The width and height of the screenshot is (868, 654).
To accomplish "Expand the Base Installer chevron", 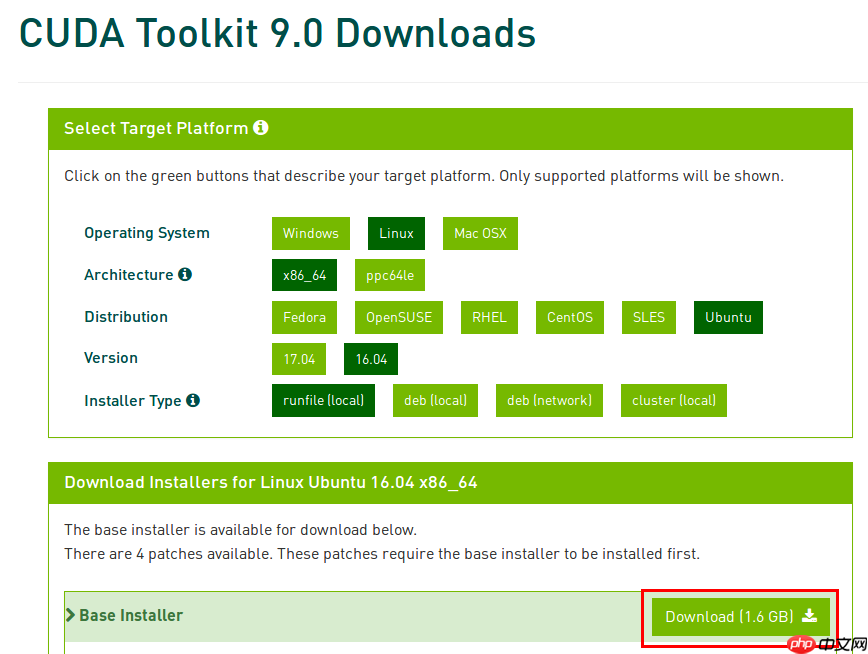I will pos(70,615).
